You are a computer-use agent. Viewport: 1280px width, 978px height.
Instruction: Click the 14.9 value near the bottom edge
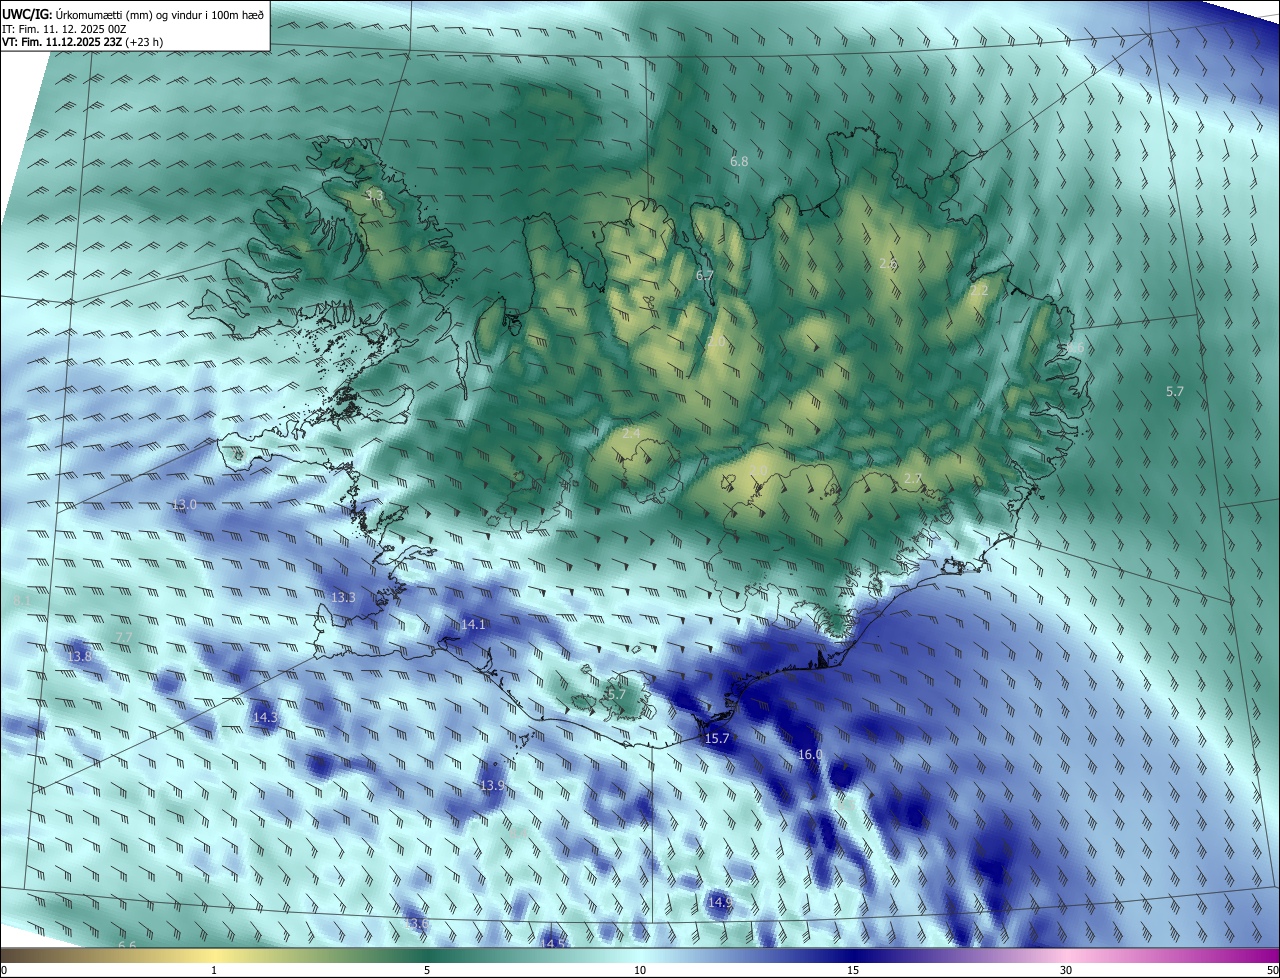click(x=720, y=902)
